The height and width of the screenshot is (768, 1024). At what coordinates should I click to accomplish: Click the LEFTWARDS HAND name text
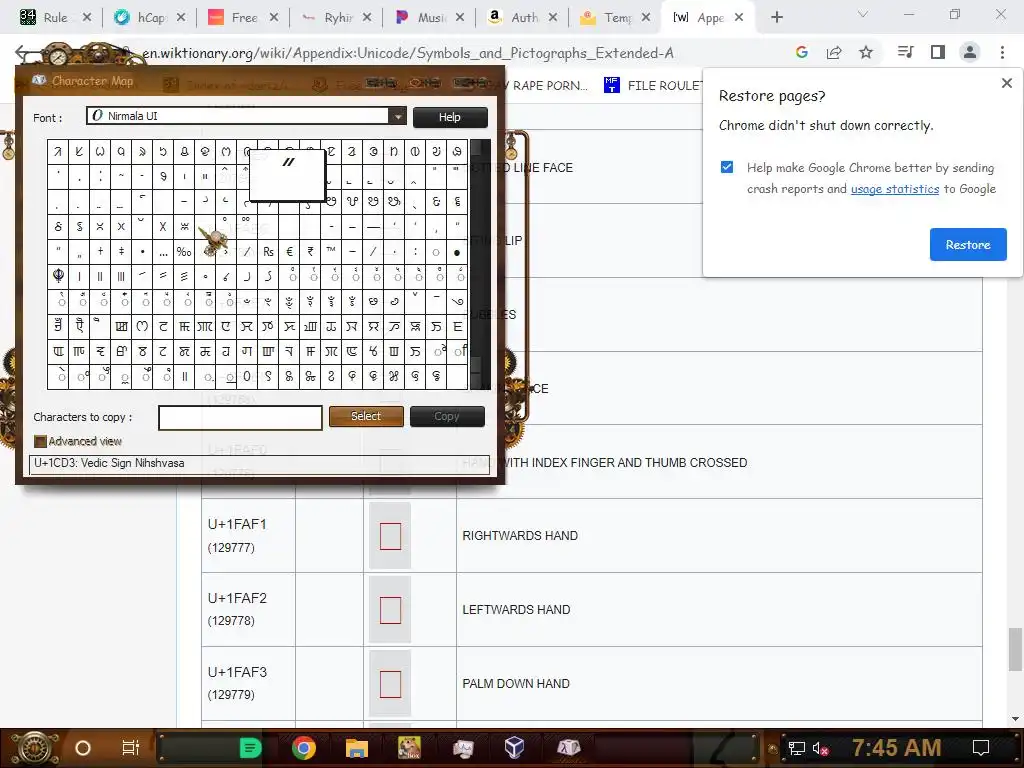(x=516, y=609)
